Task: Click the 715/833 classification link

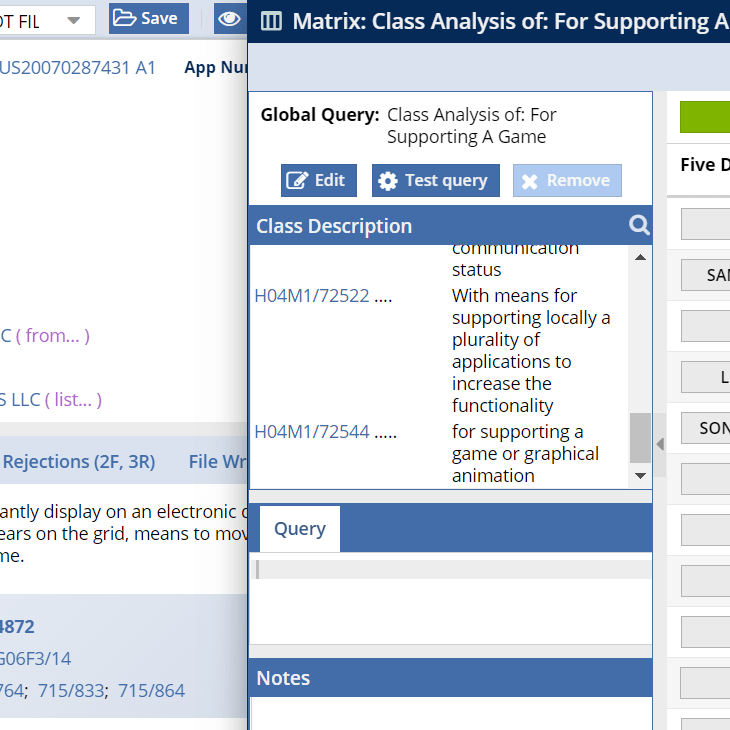Action: (x=75, y=690)
